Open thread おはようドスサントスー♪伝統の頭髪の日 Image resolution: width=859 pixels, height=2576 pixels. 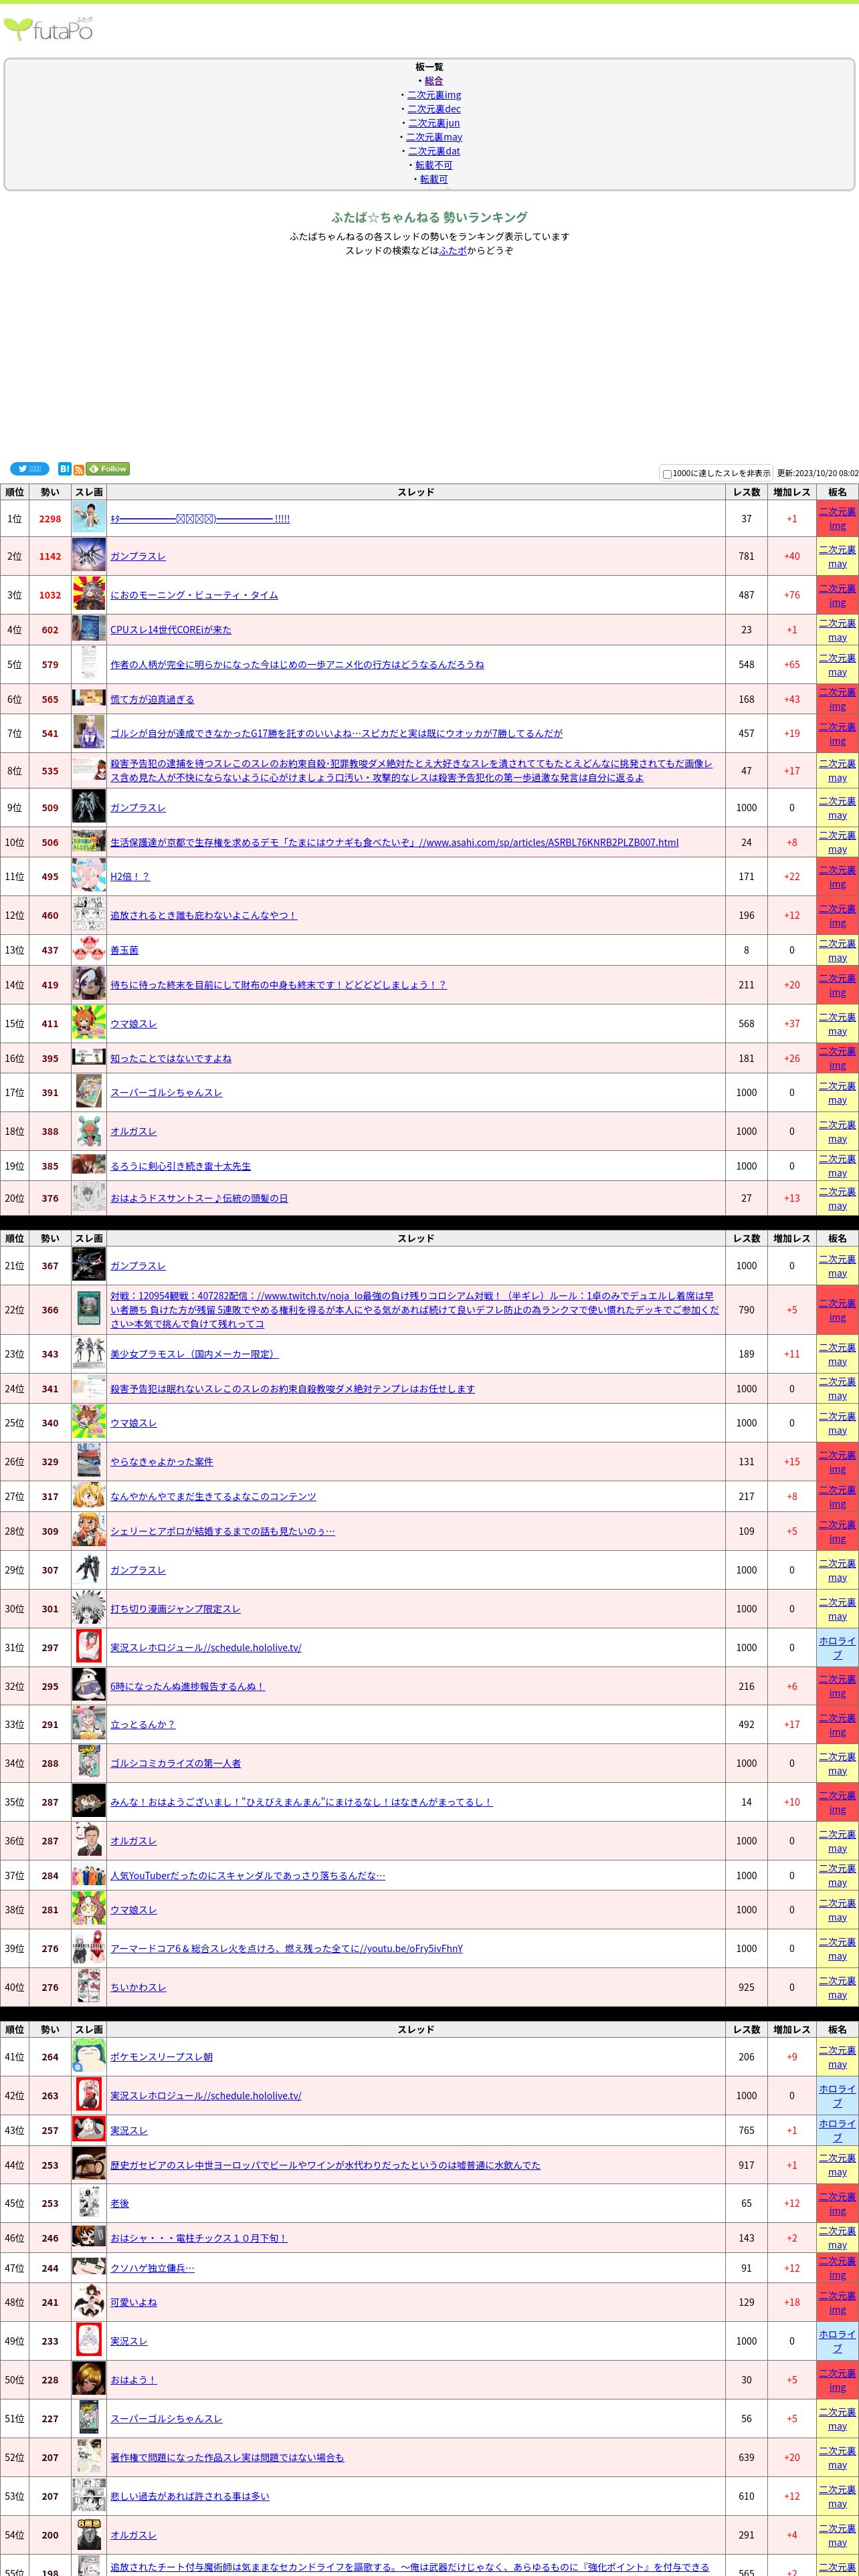(199, 1198)
